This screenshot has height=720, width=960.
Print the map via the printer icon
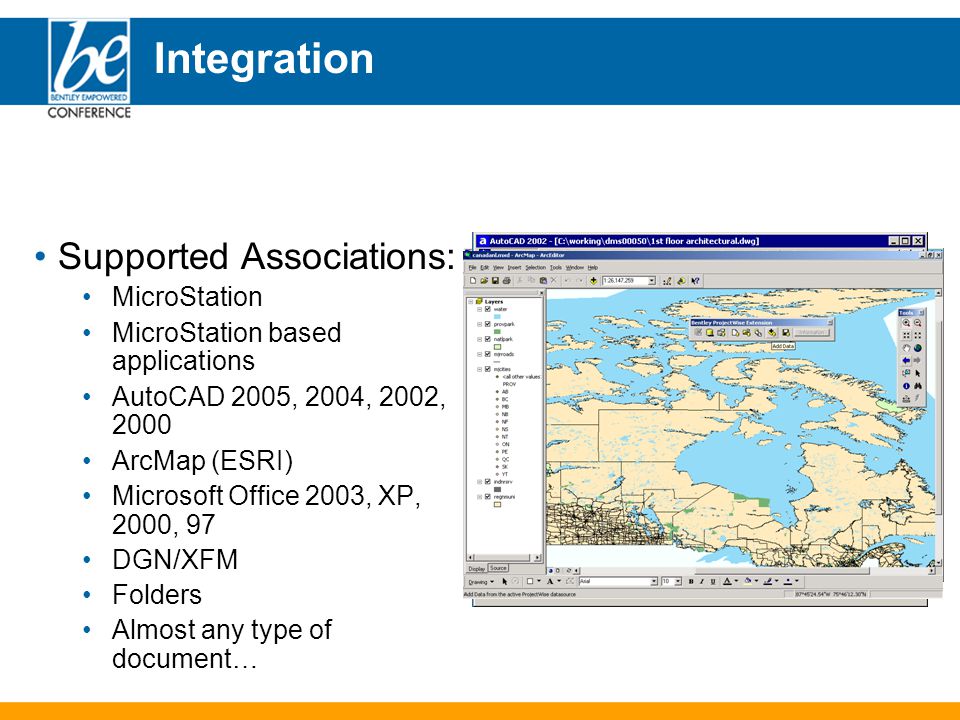tap(506, 281)
